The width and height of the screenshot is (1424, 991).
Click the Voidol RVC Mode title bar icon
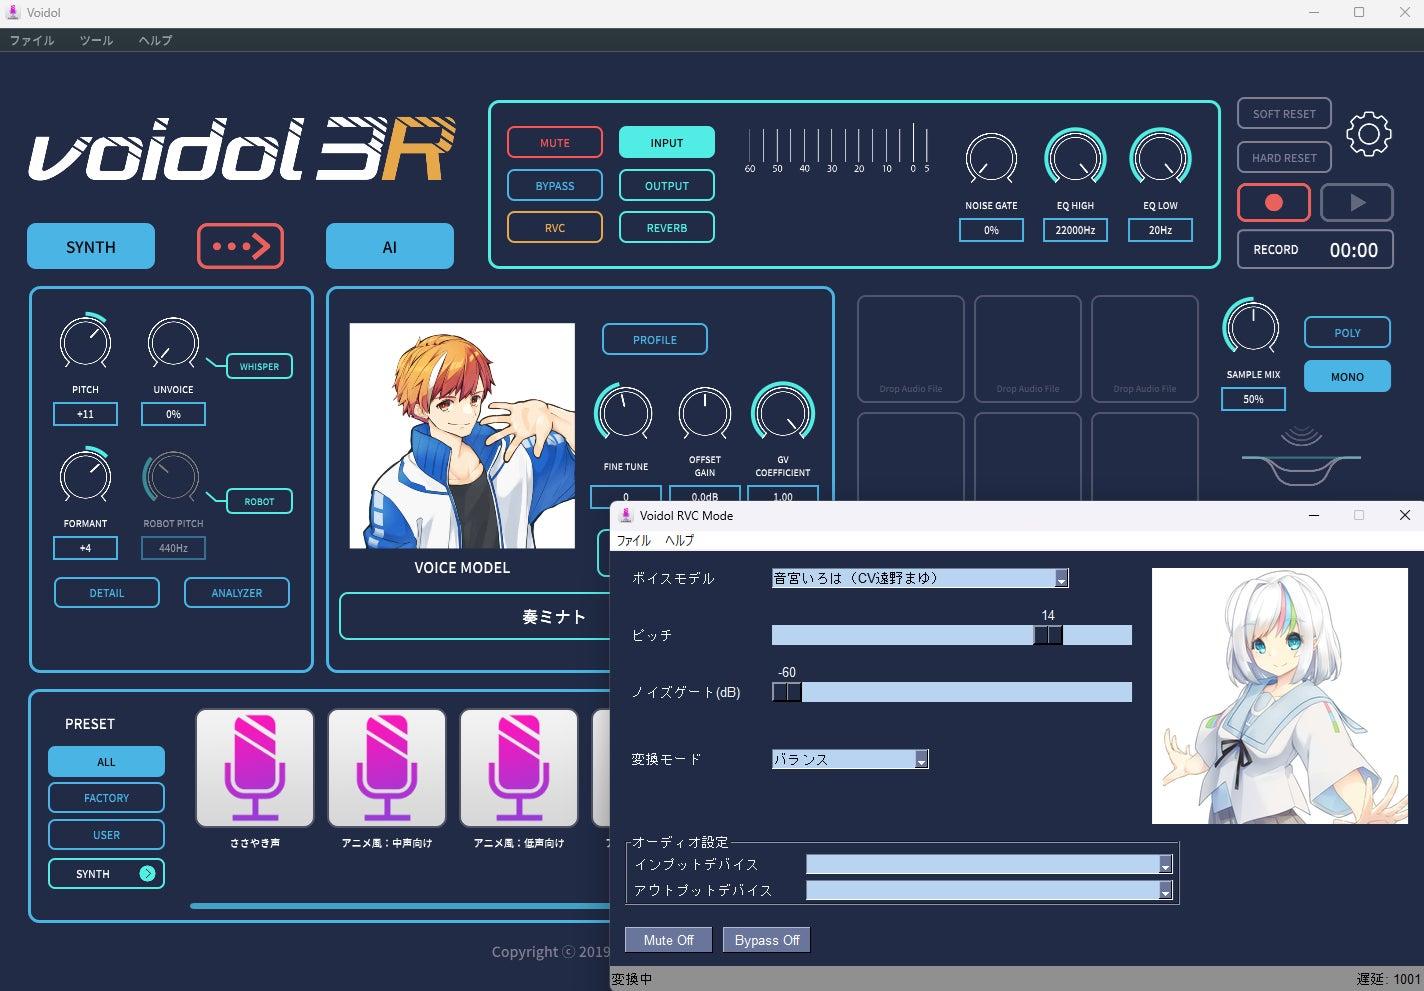click(x=626, y=515)
